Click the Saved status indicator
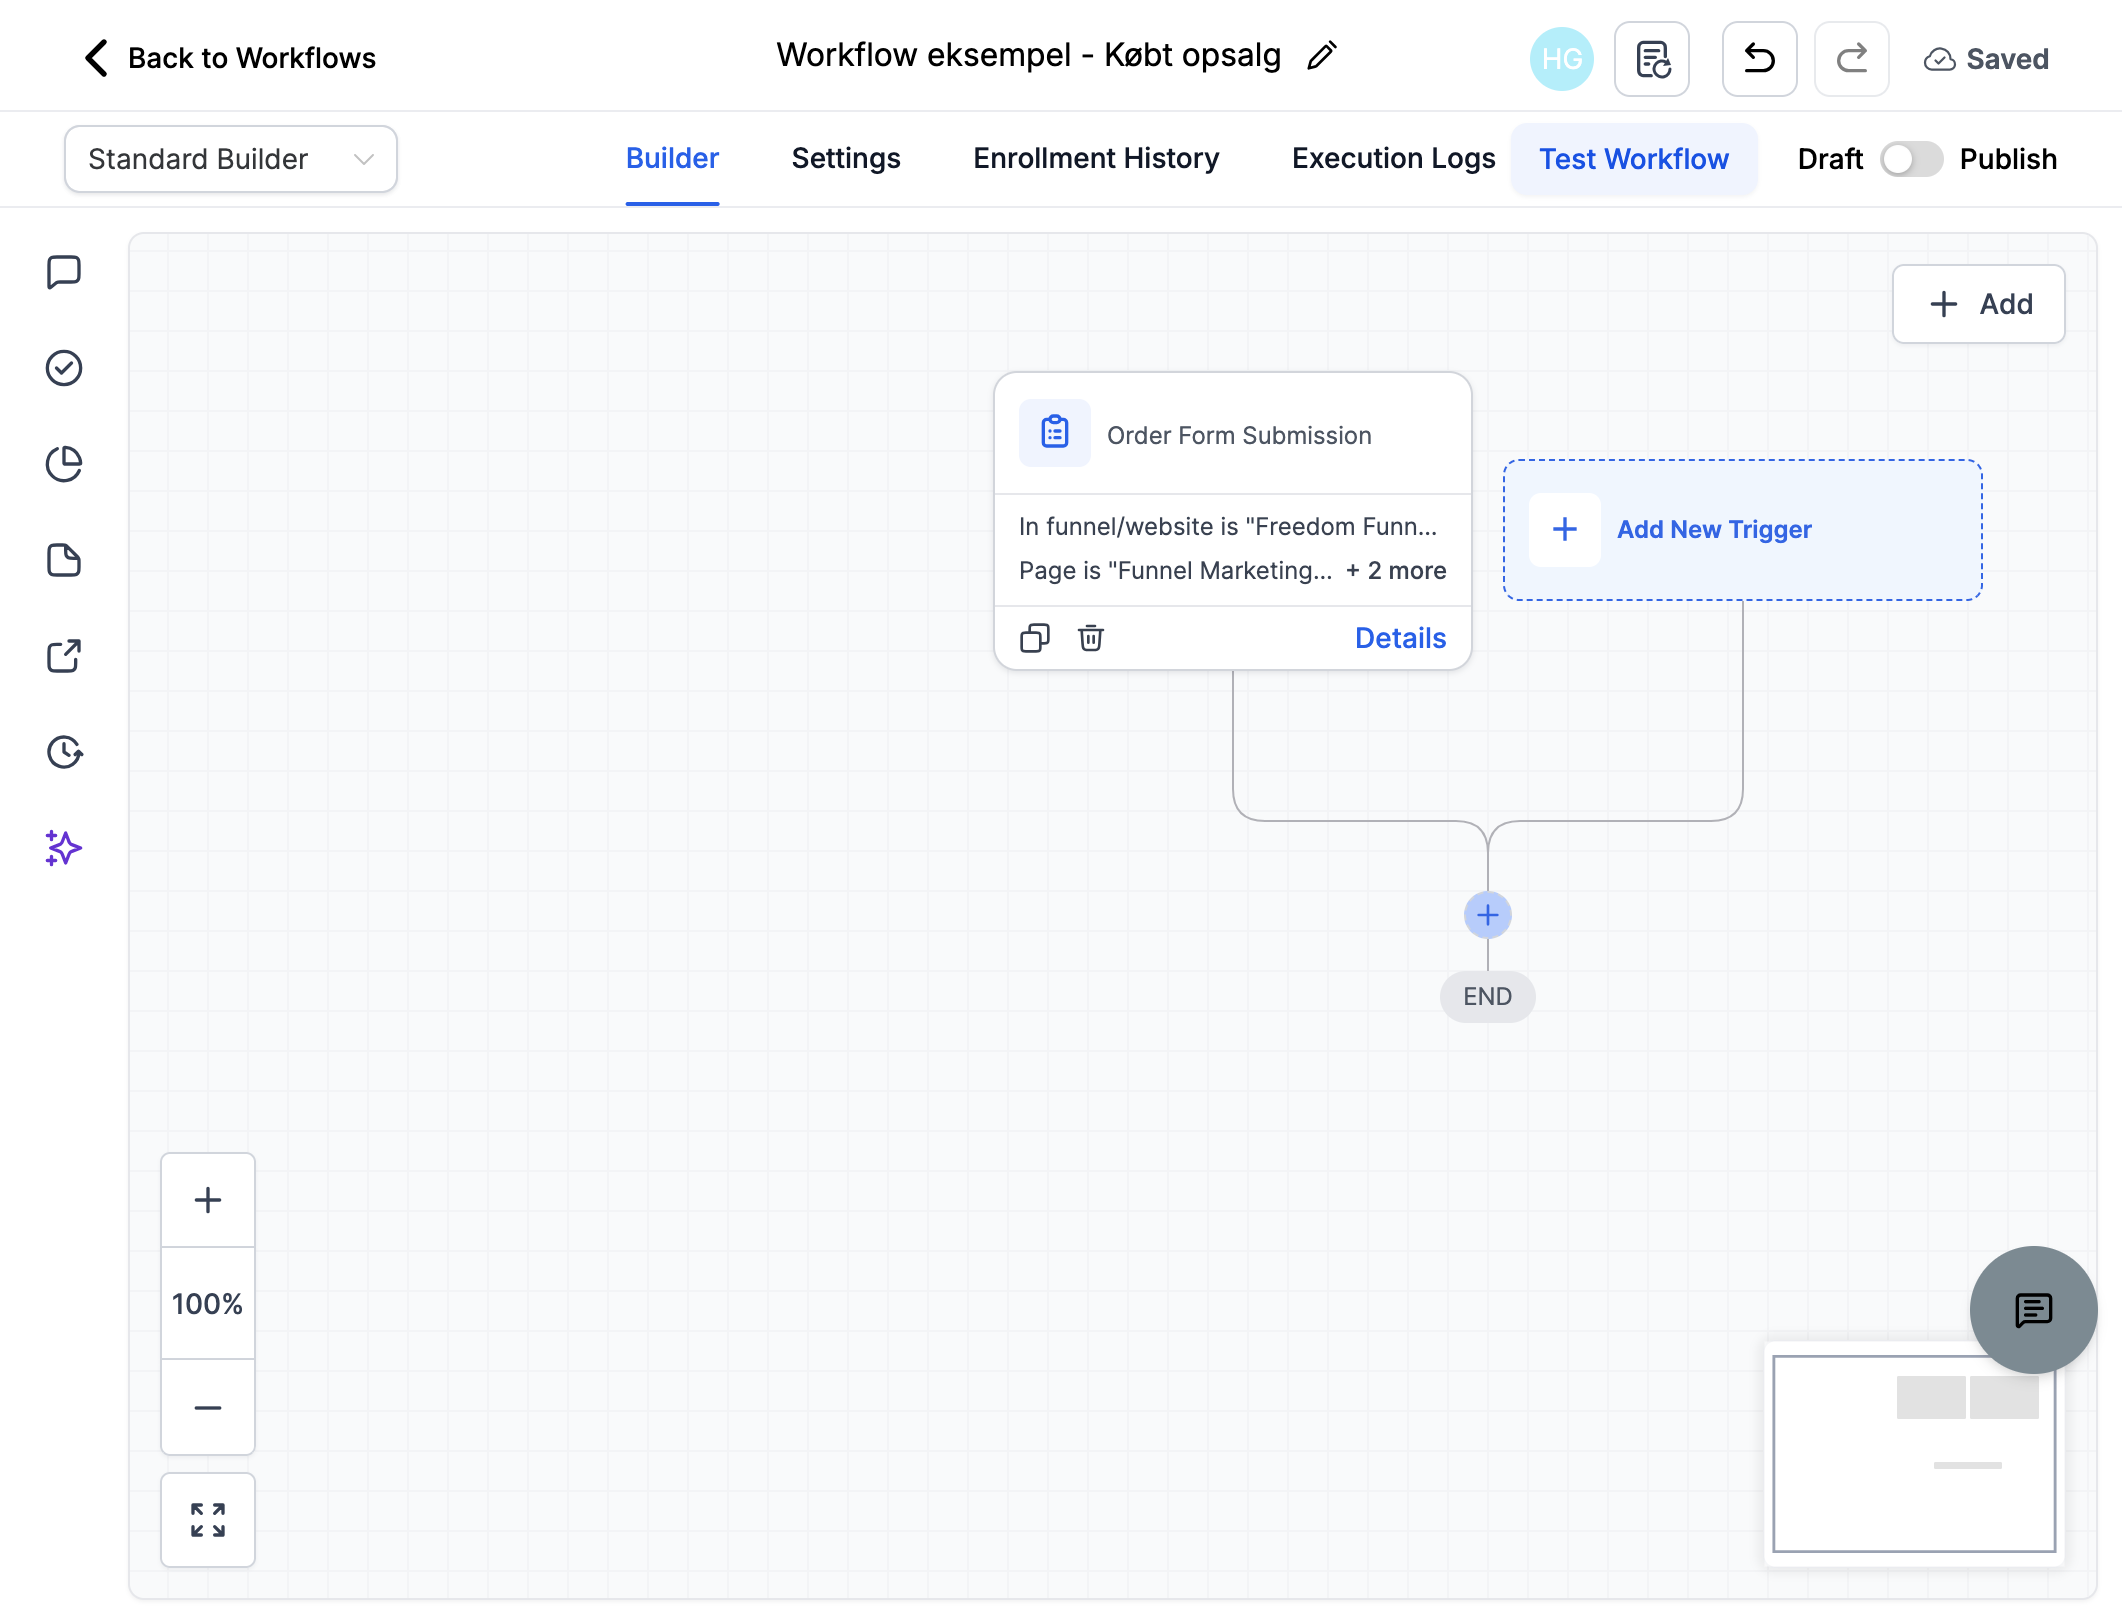 (1986, 59)
